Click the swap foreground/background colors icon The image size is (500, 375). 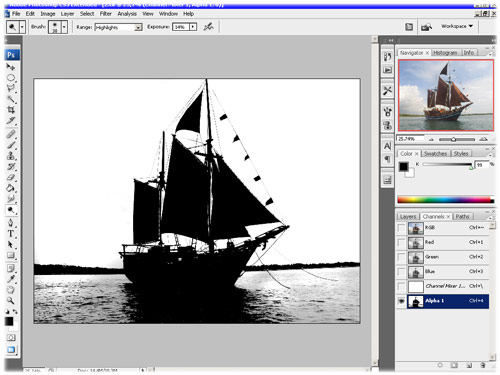[x=15, y=312]
